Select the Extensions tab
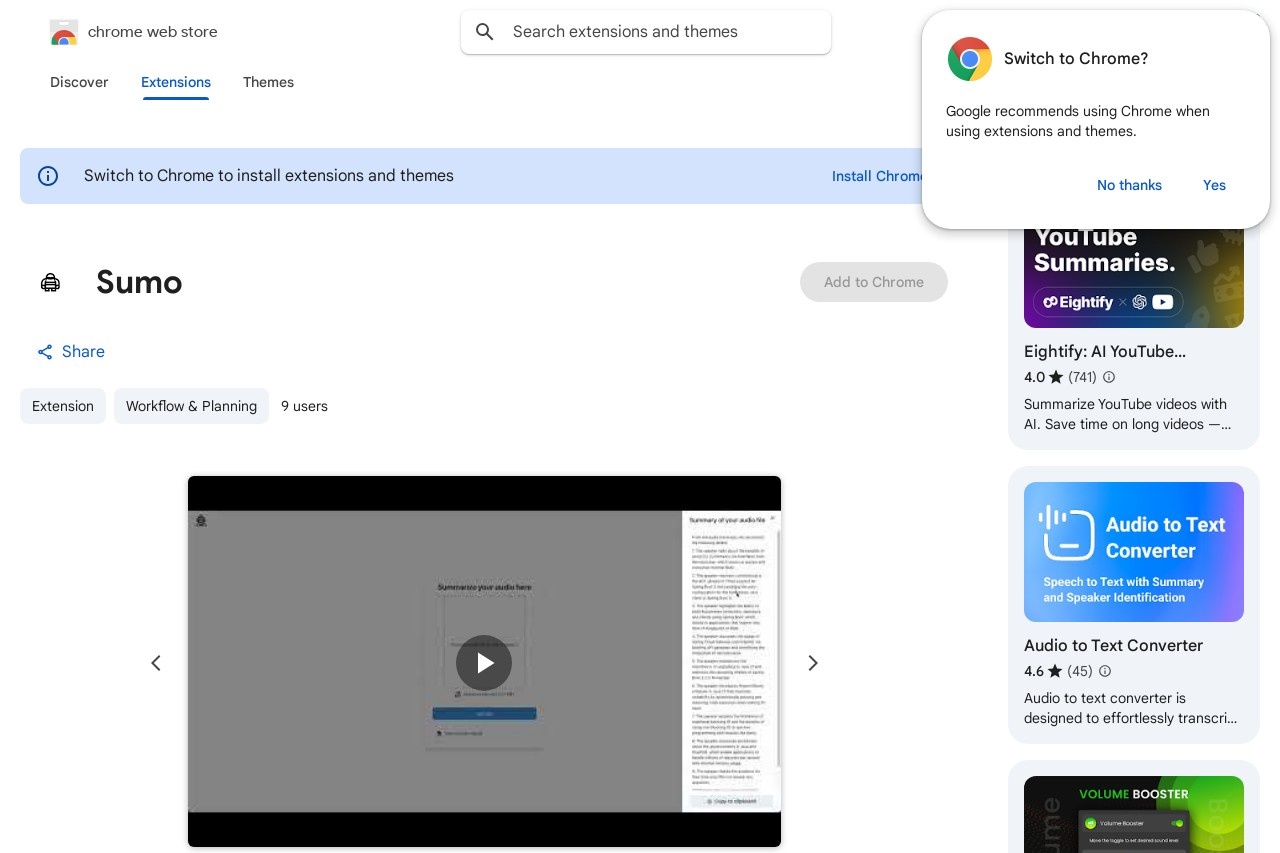Image resolution: width=1280 pixels, height=853 pixels. click(x=176, y=82)
